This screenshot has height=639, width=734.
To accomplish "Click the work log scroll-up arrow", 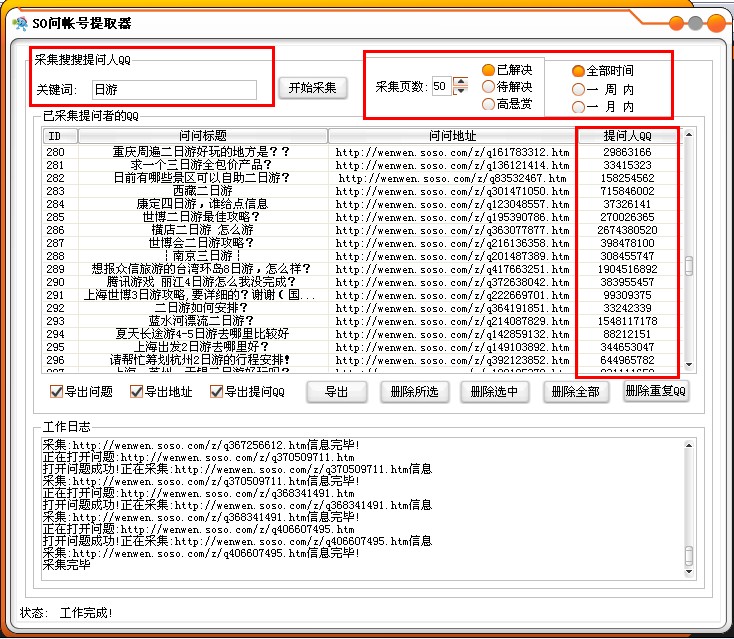I will tap(689, 445).
